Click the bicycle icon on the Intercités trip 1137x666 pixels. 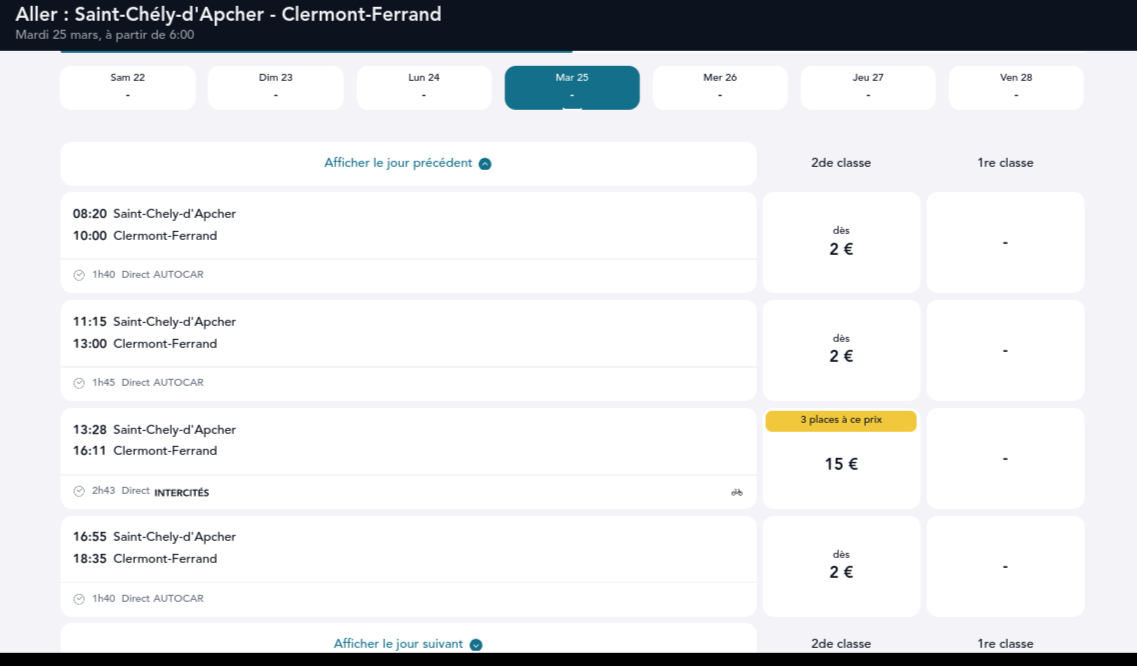coord(737,492)
